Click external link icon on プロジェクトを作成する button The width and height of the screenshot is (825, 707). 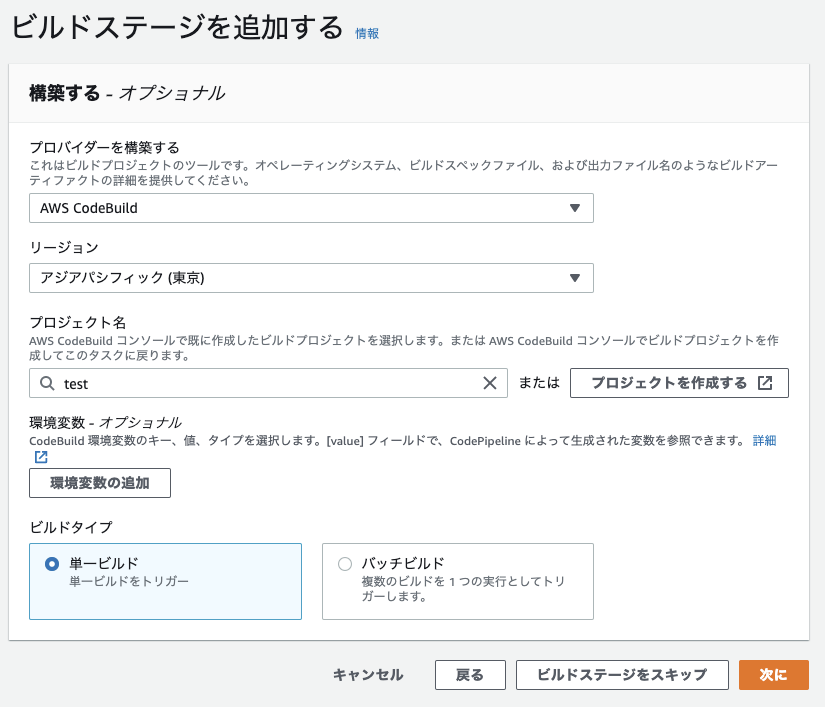click(x=765, y=383)
